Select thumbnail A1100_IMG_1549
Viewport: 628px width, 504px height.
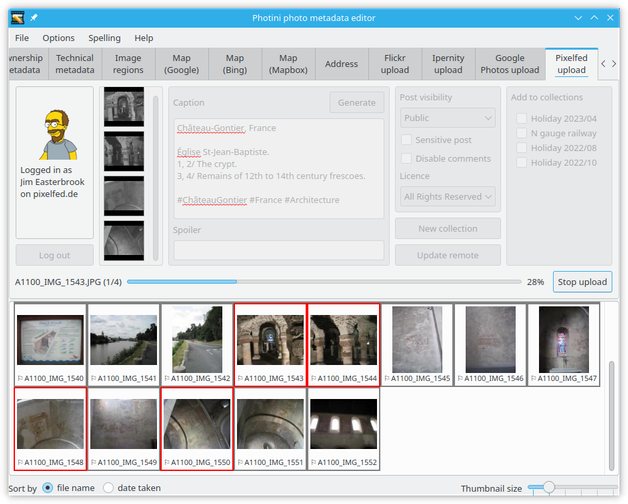[x=124, y=429]
